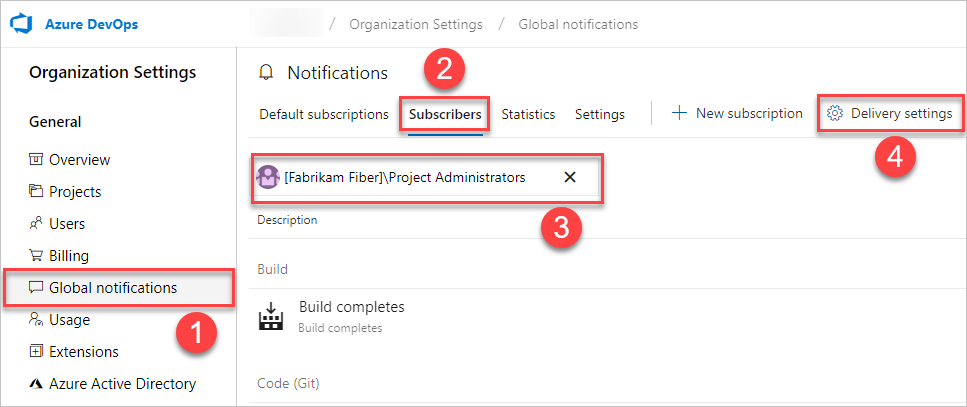Image resolution: width=967 pixels, height=407 pixels.
Task: Open the Projects settings page
Action: pyautogui.click(x=75, y=192)
